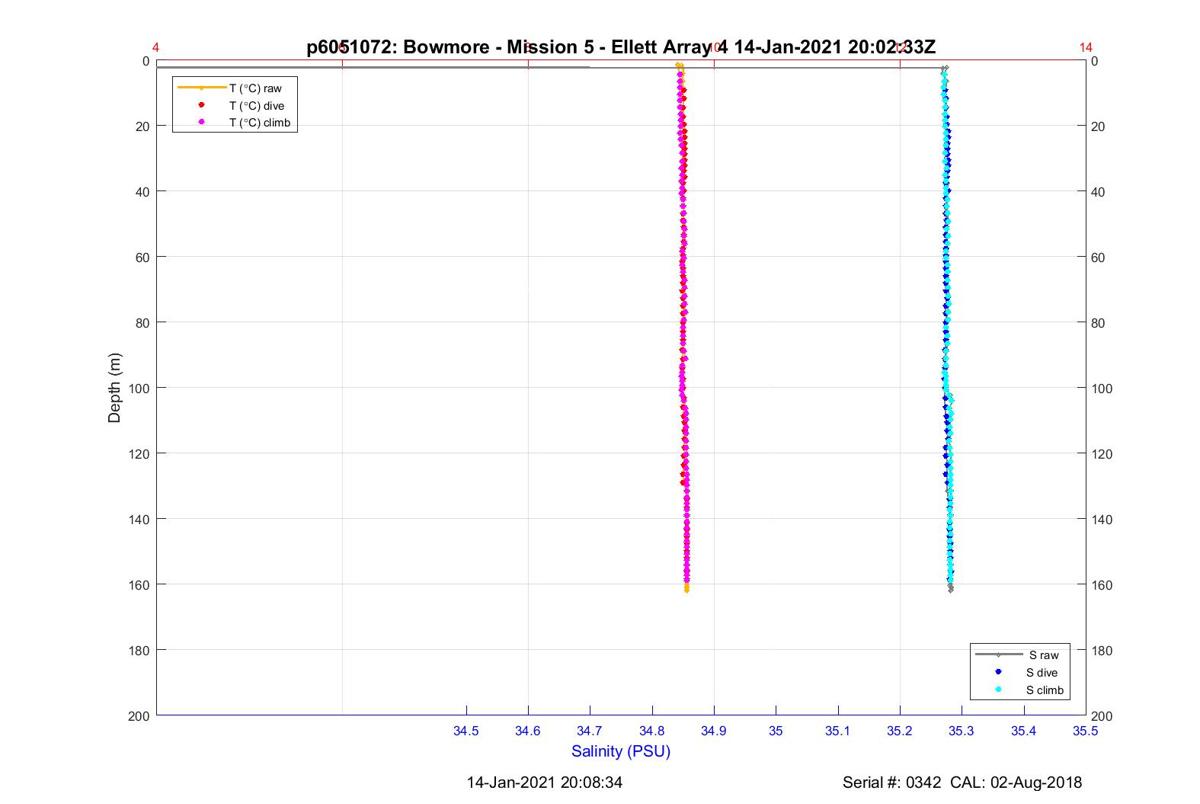Click the left depth axis tick '60'
This screenshot has height=804, width=1200.
coord(142,257)
